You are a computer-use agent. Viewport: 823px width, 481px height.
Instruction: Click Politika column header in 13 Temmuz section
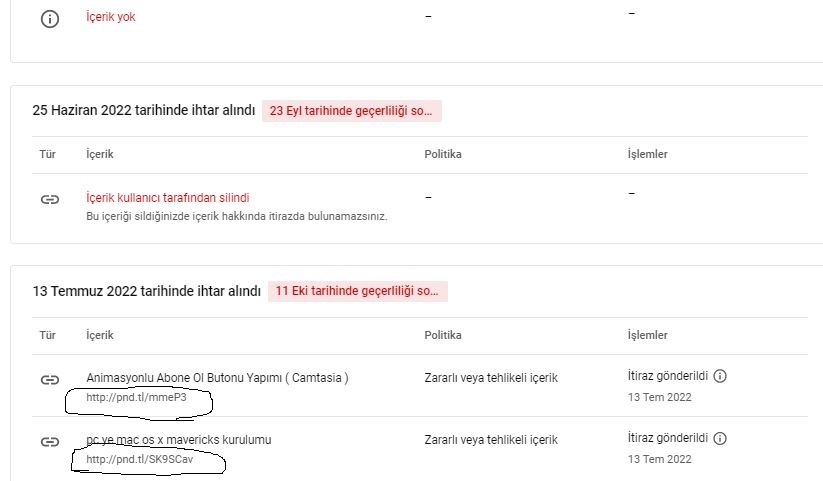click(x=443, y=335)
